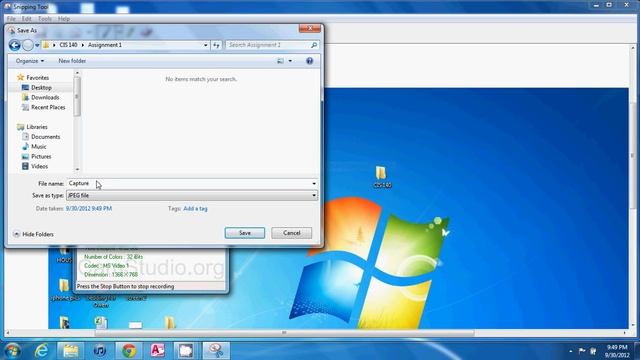
Task: Open Snipping Tool File menu
Action: point(11,19)
